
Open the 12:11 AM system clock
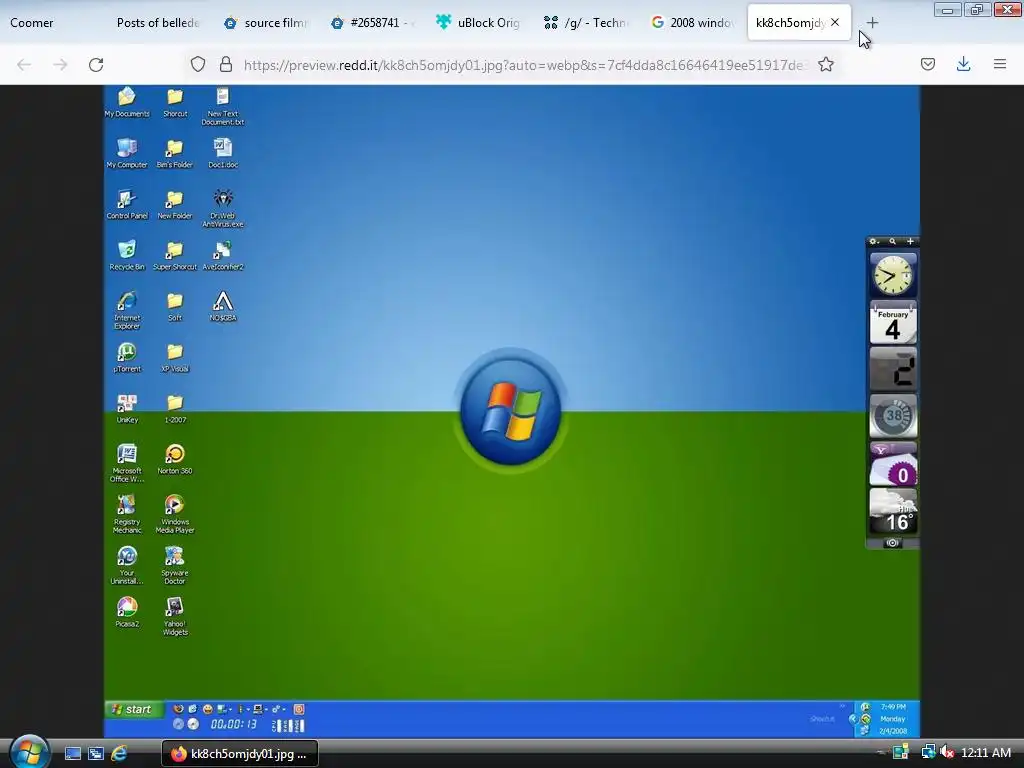pos(985,753)
